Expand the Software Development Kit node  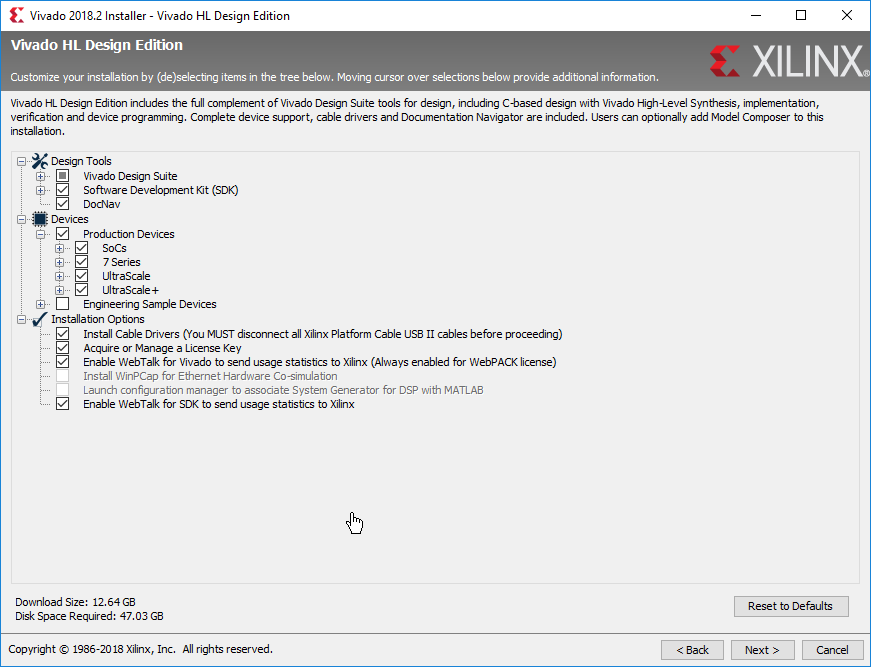[41, 190]
